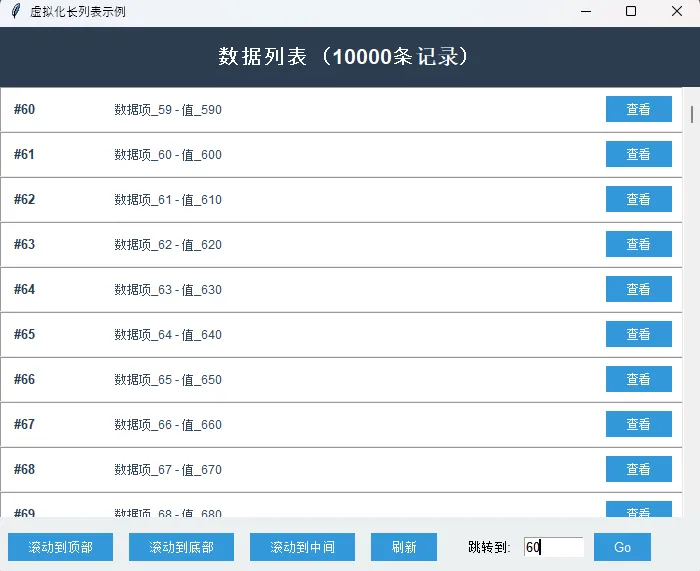
Task: Focus the 跳转到 input field
Action: point(553,547)
